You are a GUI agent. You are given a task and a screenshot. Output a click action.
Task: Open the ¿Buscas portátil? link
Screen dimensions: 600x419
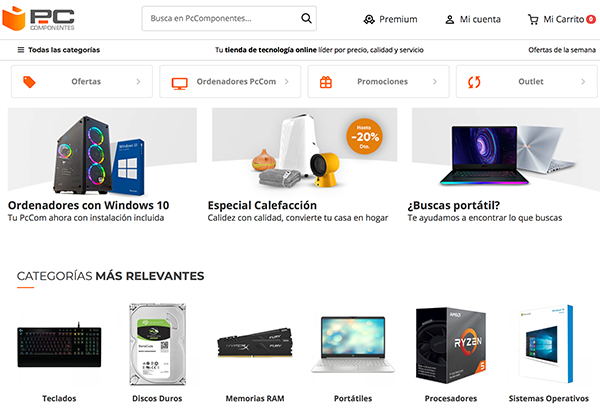coord(454,205)
